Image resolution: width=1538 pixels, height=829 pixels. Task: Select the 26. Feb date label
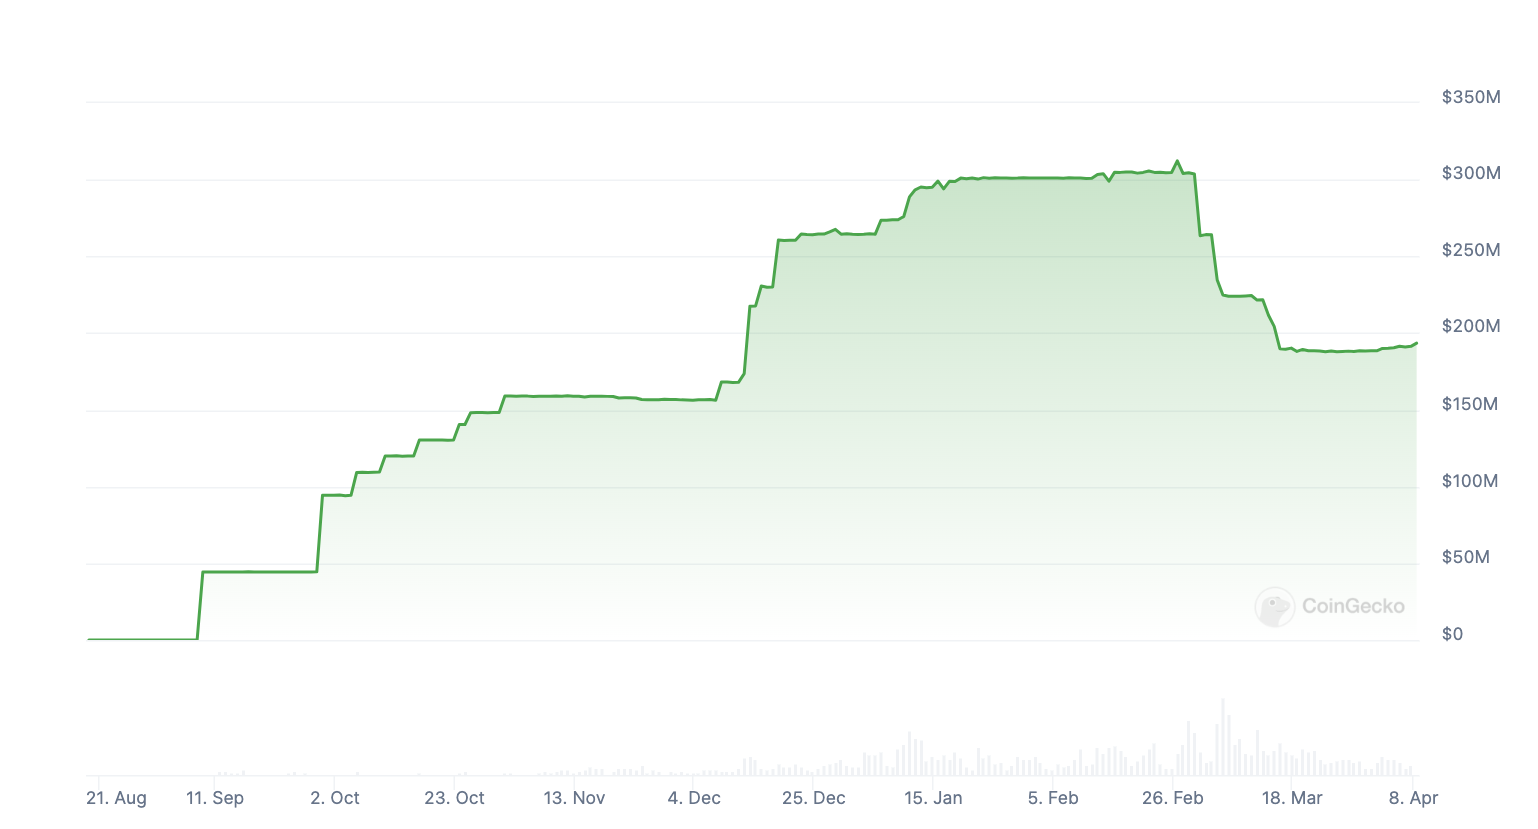point(1173,798)
